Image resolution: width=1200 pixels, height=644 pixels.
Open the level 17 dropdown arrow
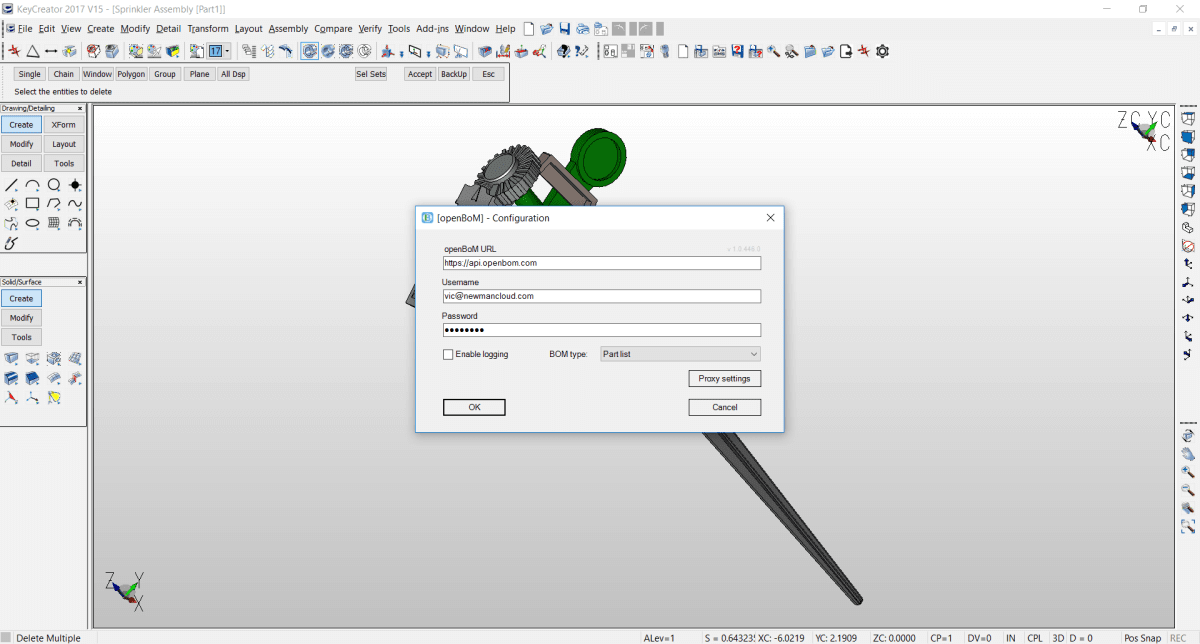(227, 51)
